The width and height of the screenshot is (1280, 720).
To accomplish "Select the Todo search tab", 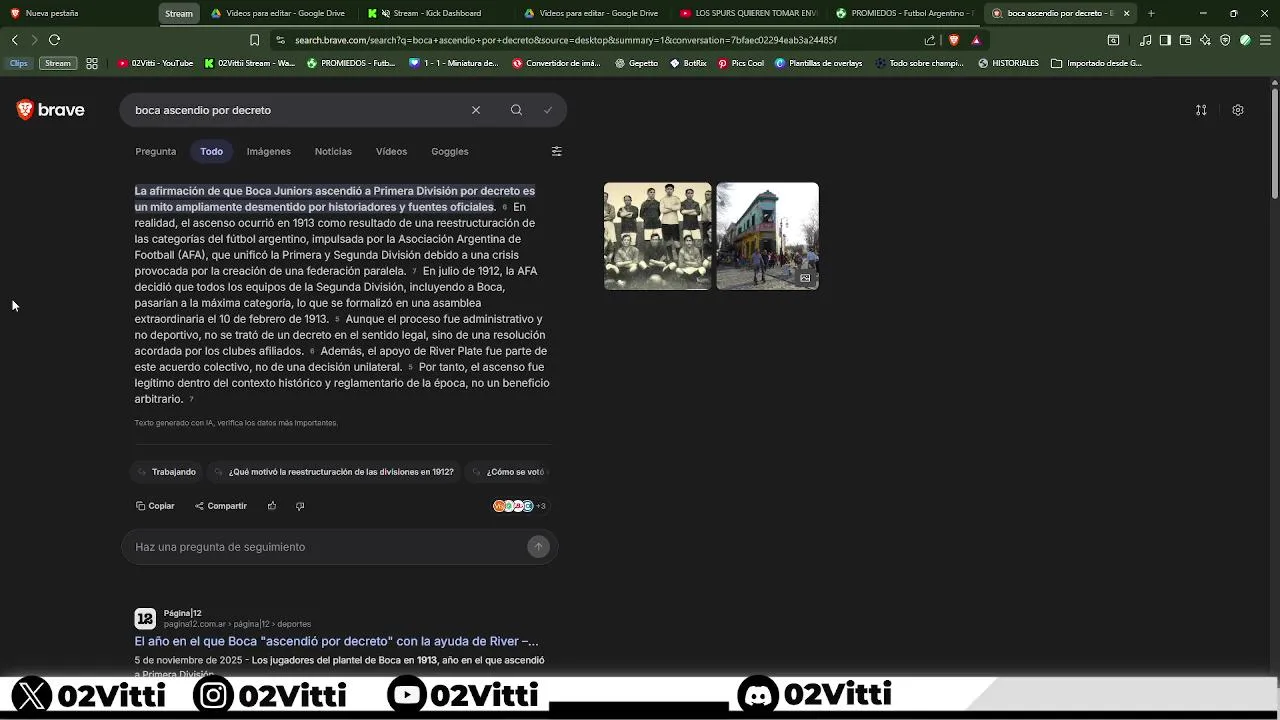I will tap(211, 151).
